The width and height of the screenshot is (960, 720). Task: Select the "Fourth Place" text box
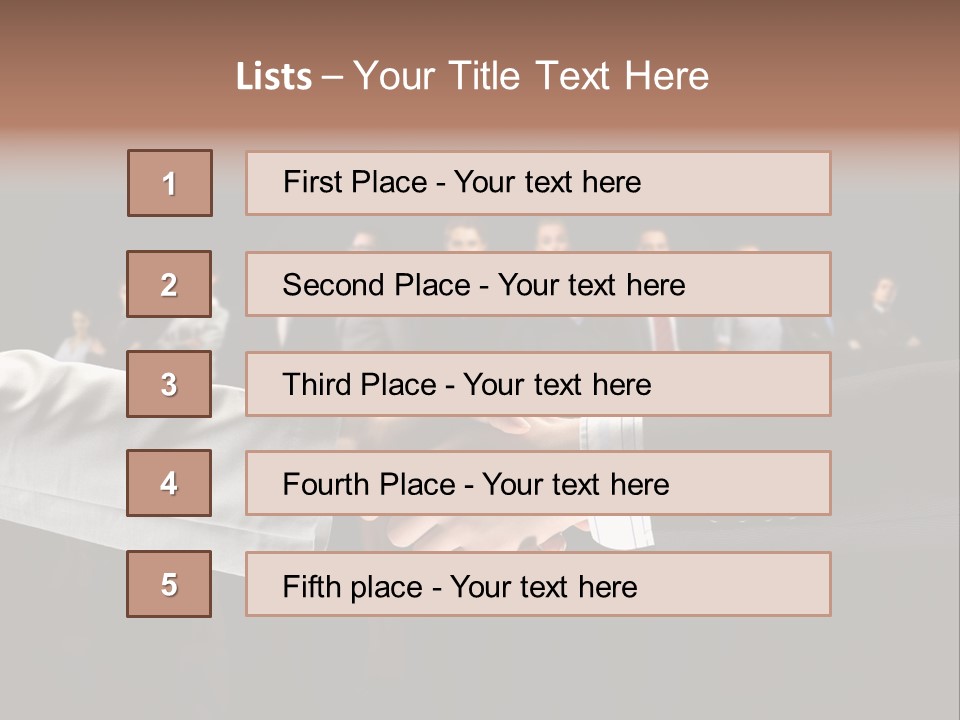point(538,483)
